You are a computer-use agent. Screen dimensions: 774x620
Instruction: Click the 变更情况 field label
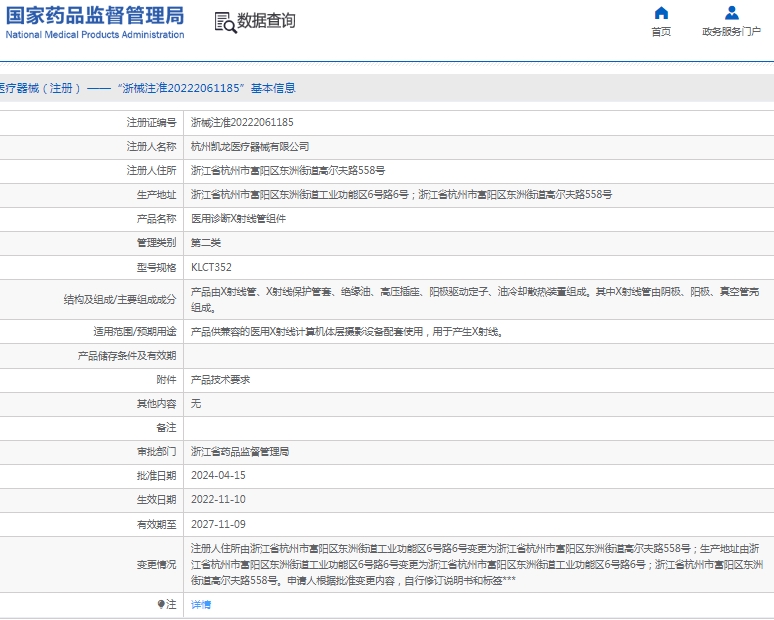(x=156, y=564)
